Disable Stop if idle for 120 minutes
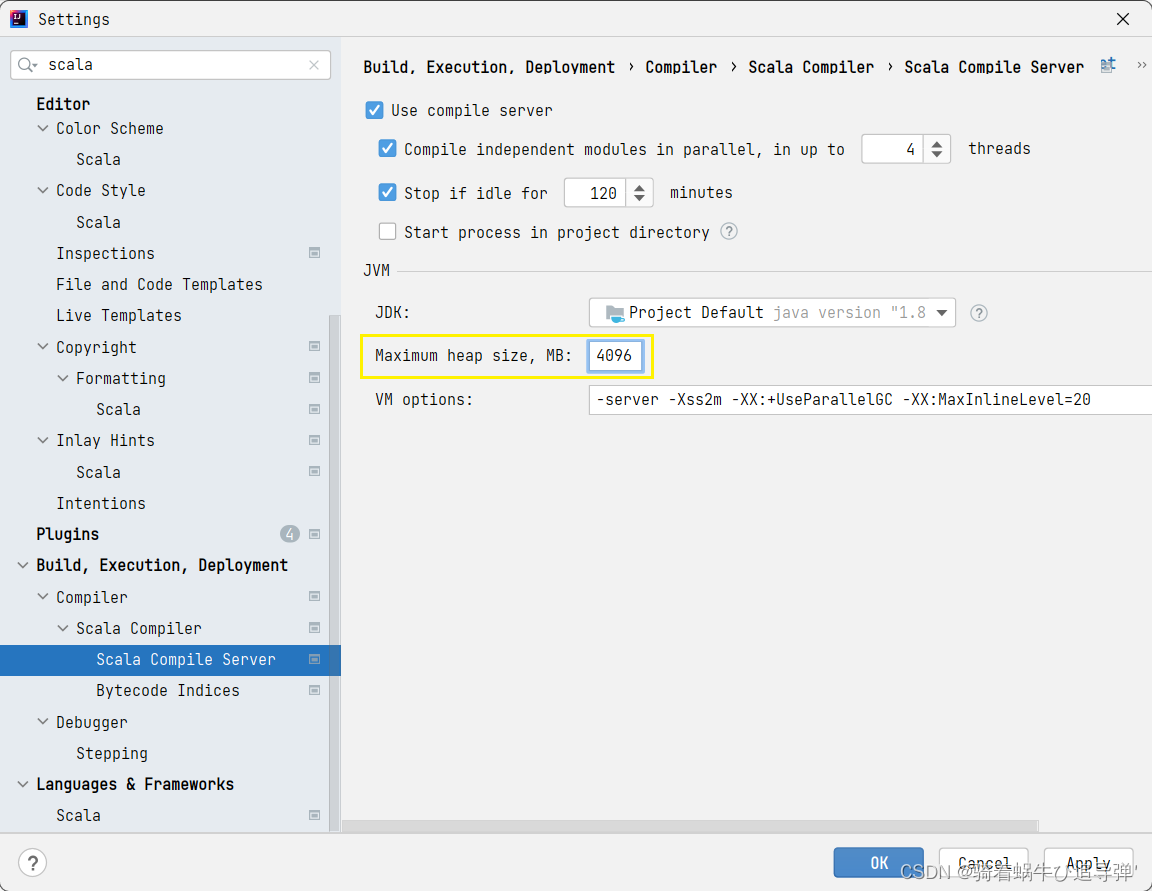The width and height of the screenshot is (1152, 891). point(387,192)
